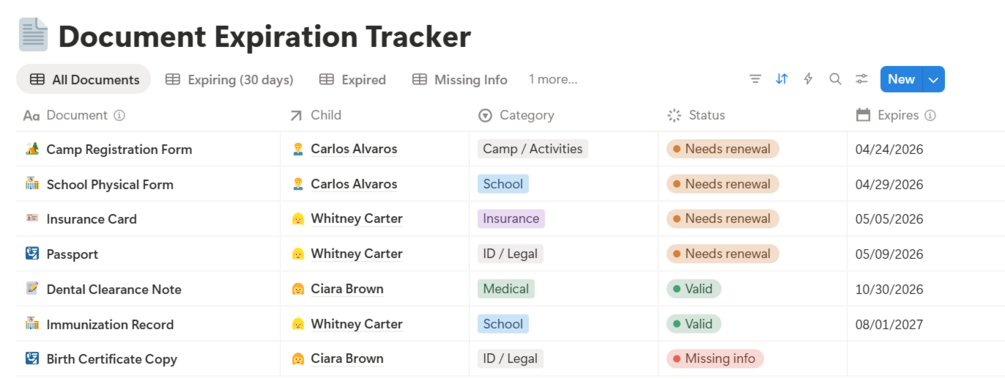
Task: Click the info icon beside Document header
Action: pos(119,115)
